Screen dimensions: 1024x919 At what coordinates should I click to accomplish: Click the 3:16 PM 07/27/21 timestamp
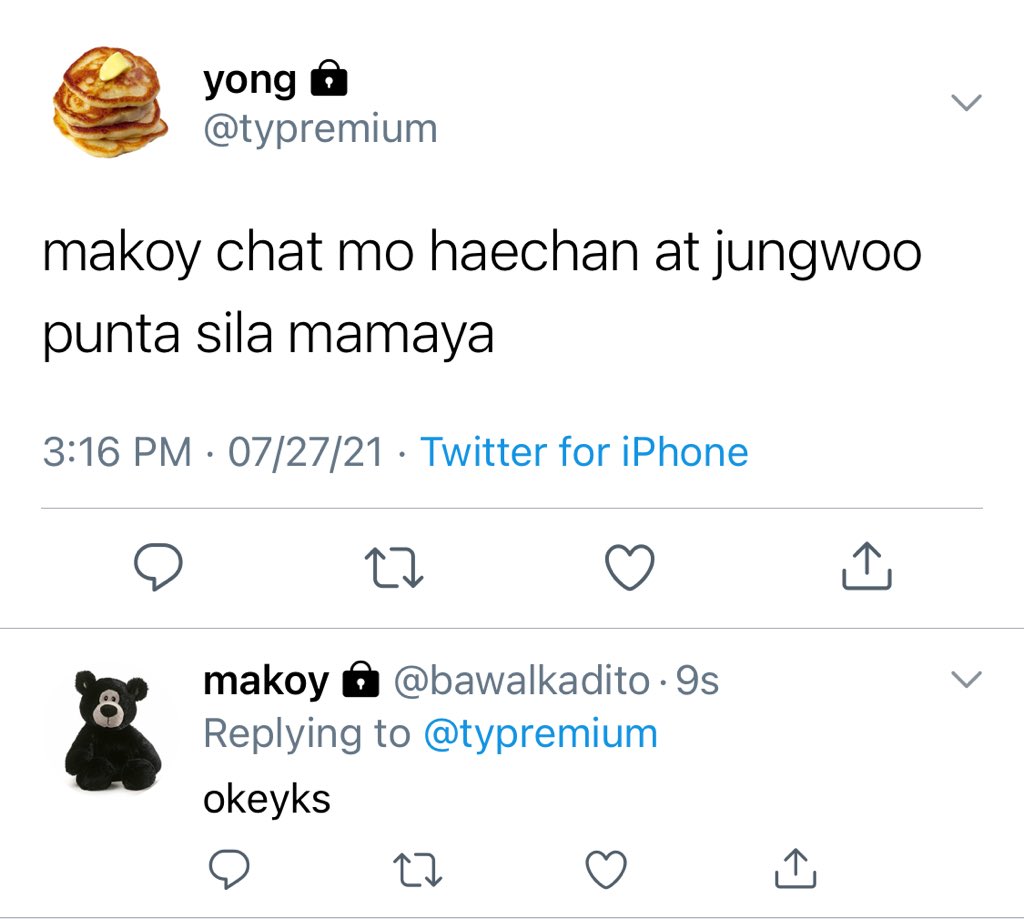tap(213, 452)
